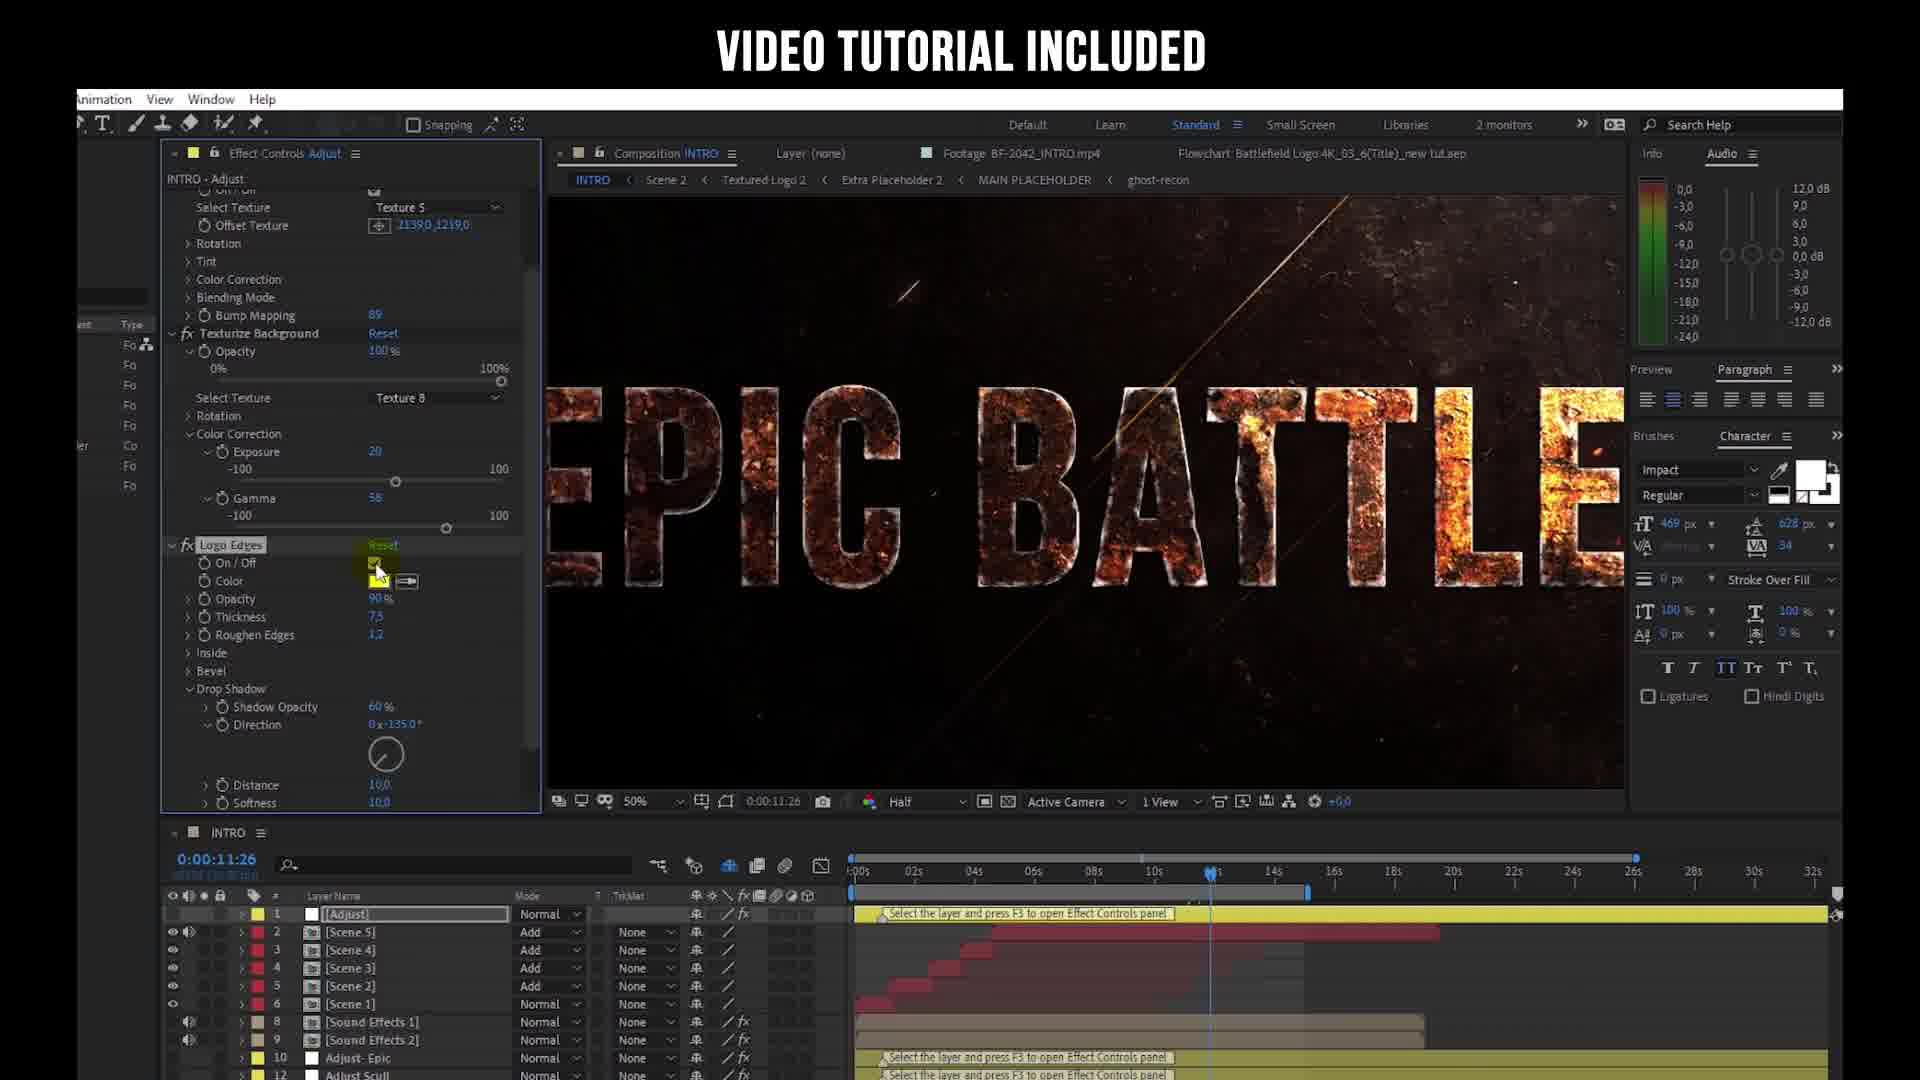Toggle Frame Blending for all layers
Image resolution: width=1920 pixels, height=1080 pixels.
(x=757, y=866)
